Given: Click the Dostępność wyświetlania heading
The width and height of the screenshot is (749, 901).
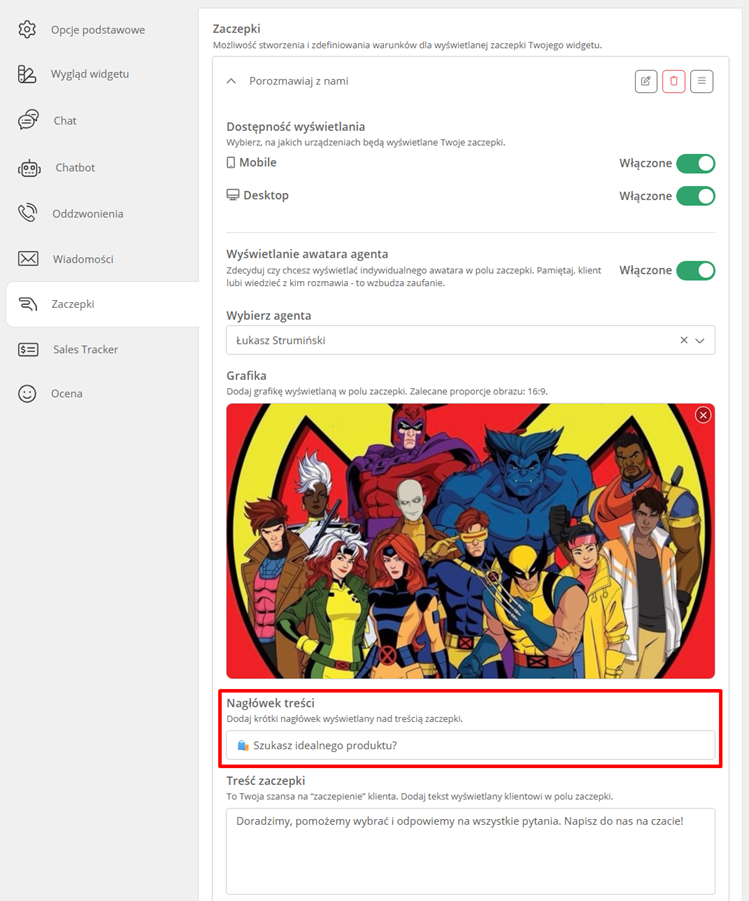Looking at the screenshot, I should pos(295,126).
